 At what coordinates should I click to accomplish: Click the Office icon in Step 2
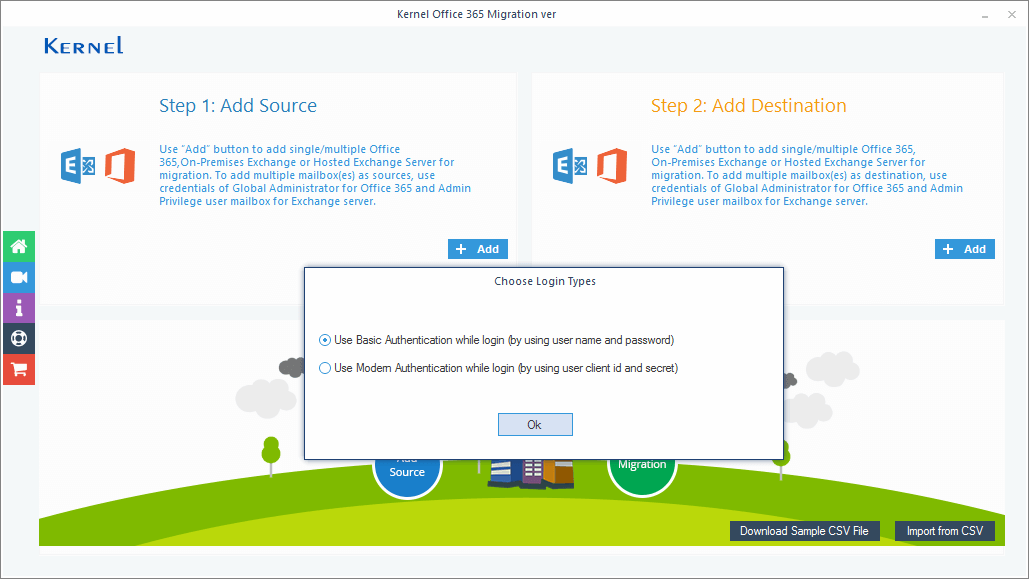pos(612,166)
